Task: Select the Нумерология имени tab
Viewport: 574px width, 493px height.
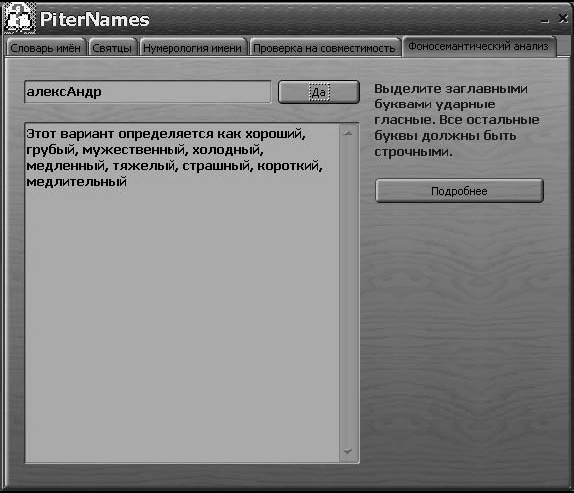Action: tap(193, 48)
